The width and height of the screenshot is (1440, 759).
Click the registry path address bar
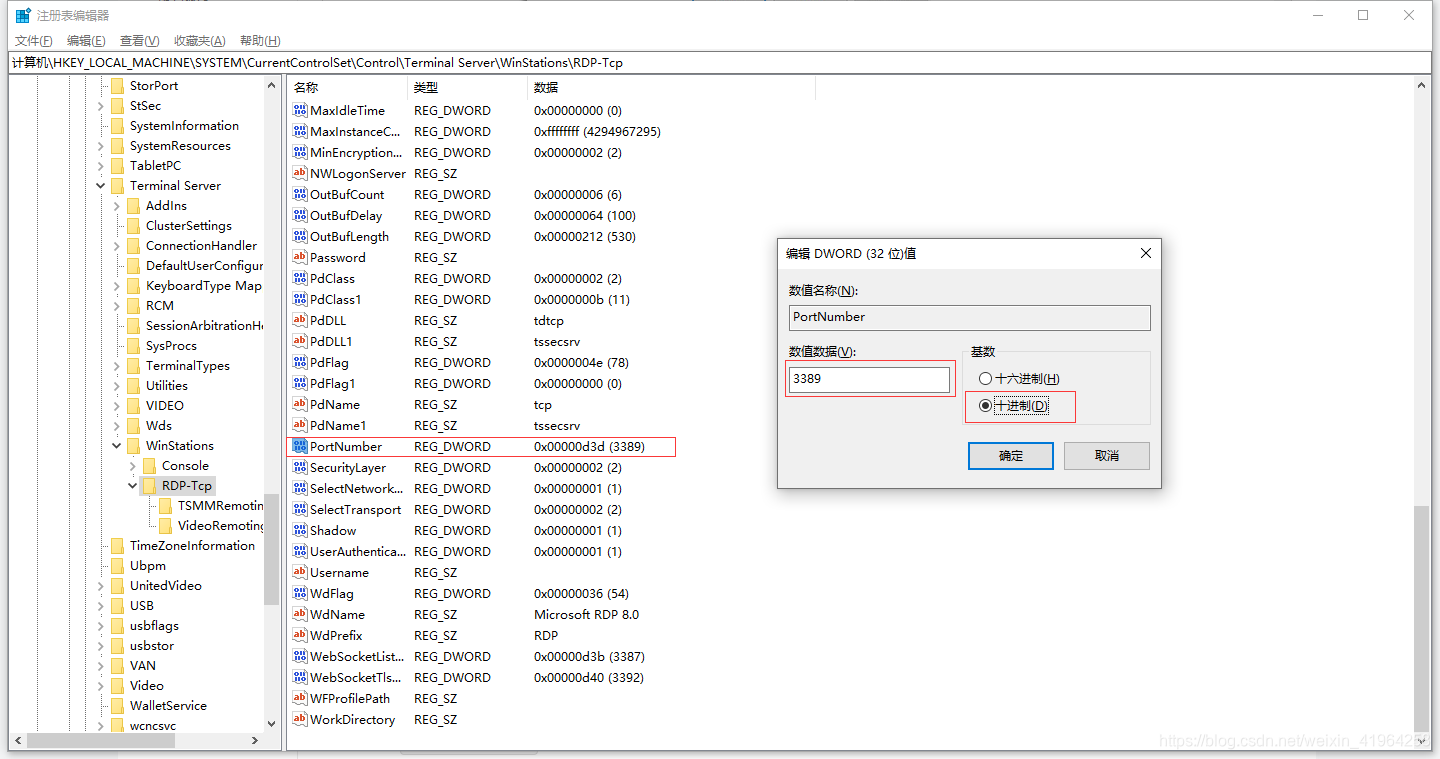(x=720, y=62)
